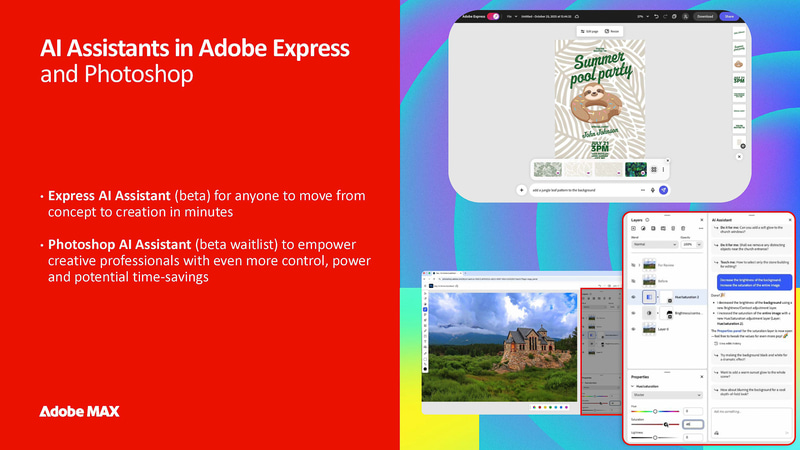Hide the Hue/saturation 2 layer eye
The image size is (800, 450).
coord(633,297)
